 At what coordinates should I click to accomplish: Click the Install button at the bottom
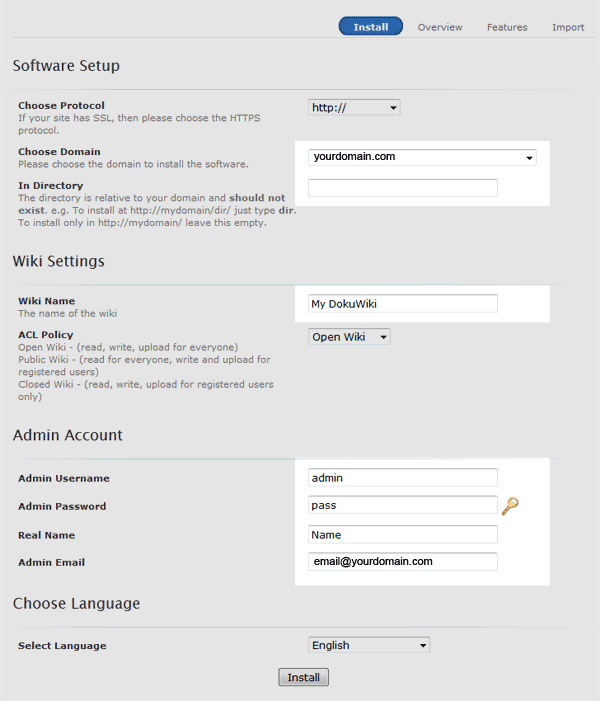click(304, 677)
